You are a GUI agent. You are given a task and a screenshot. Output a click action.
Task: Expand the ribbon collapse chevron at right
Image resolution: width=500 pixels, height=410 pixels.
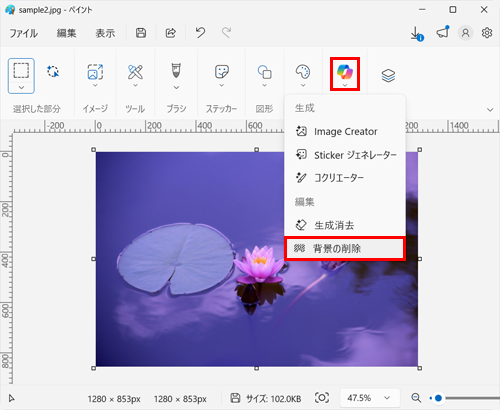point(490,109)
